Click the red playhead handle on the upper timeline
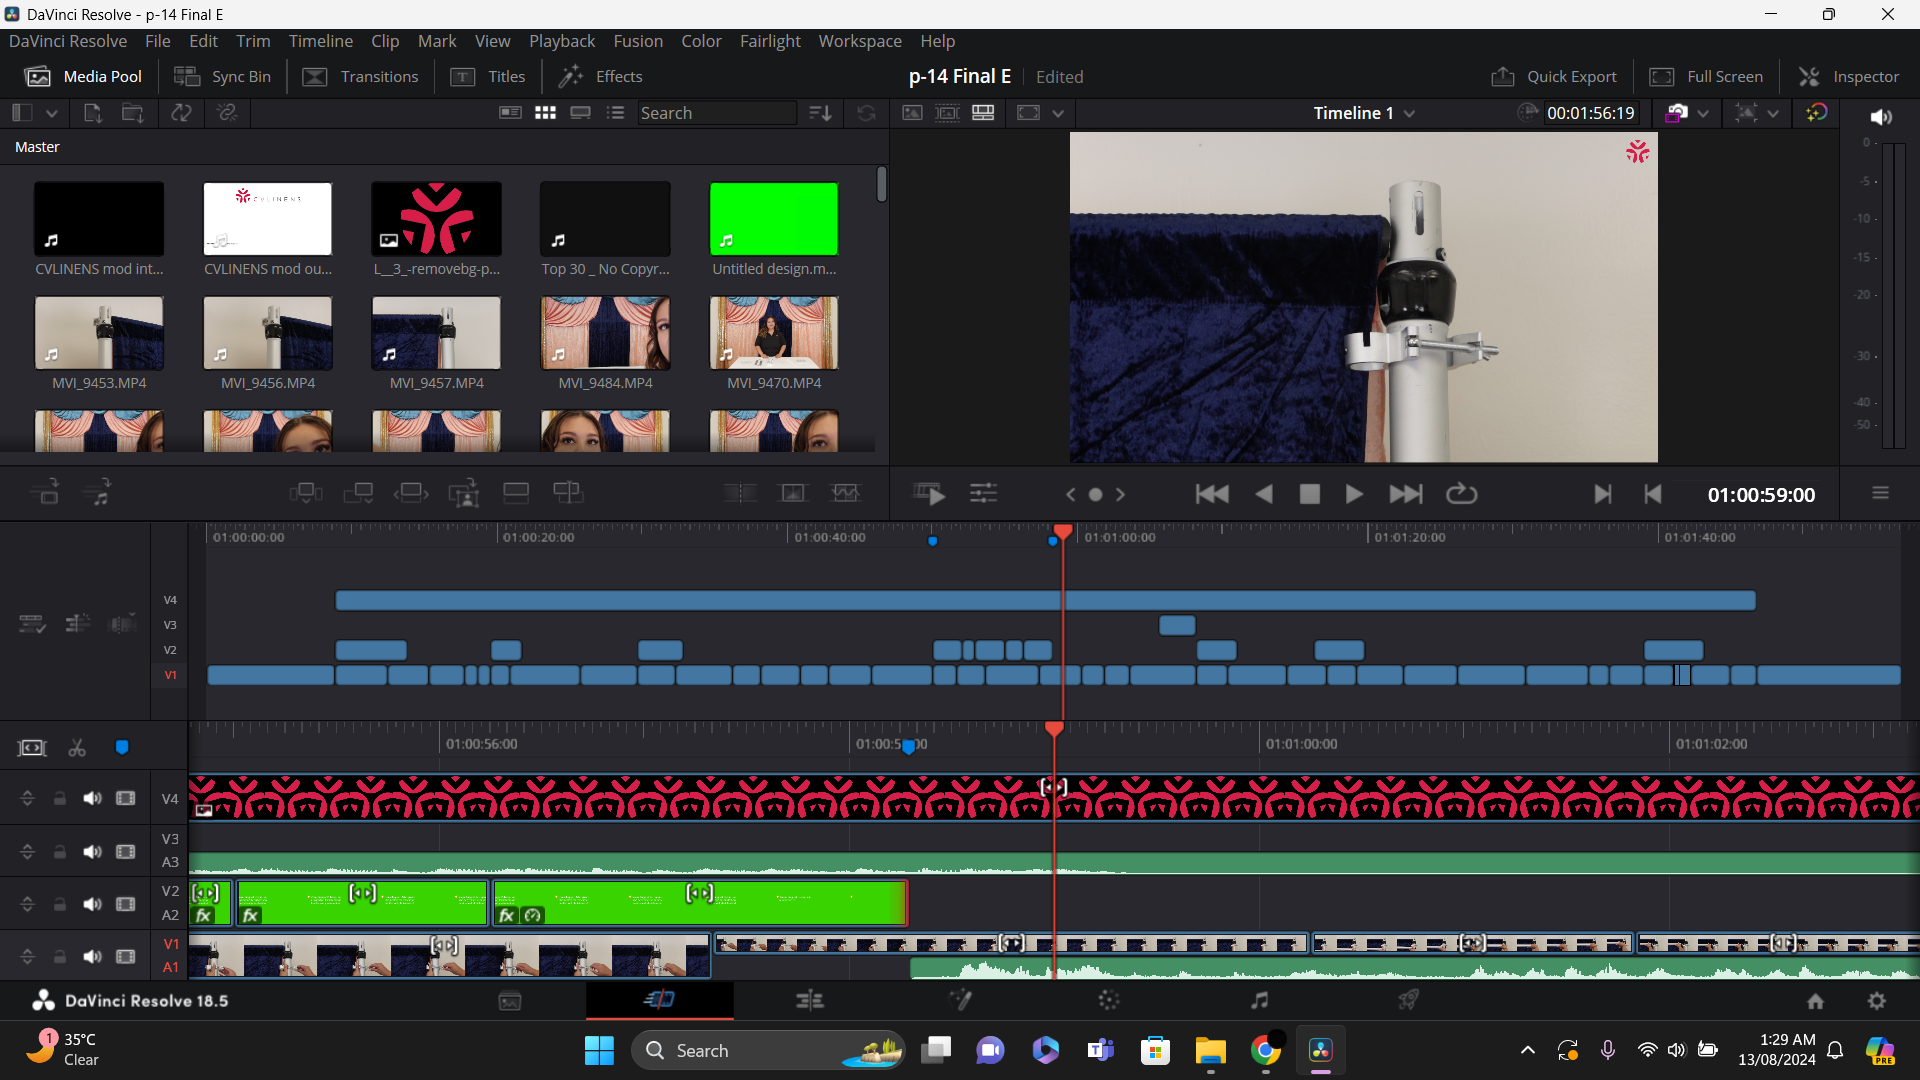Image resolution: width=1920 pixels, height=1080 pixels. [1063, 531]
